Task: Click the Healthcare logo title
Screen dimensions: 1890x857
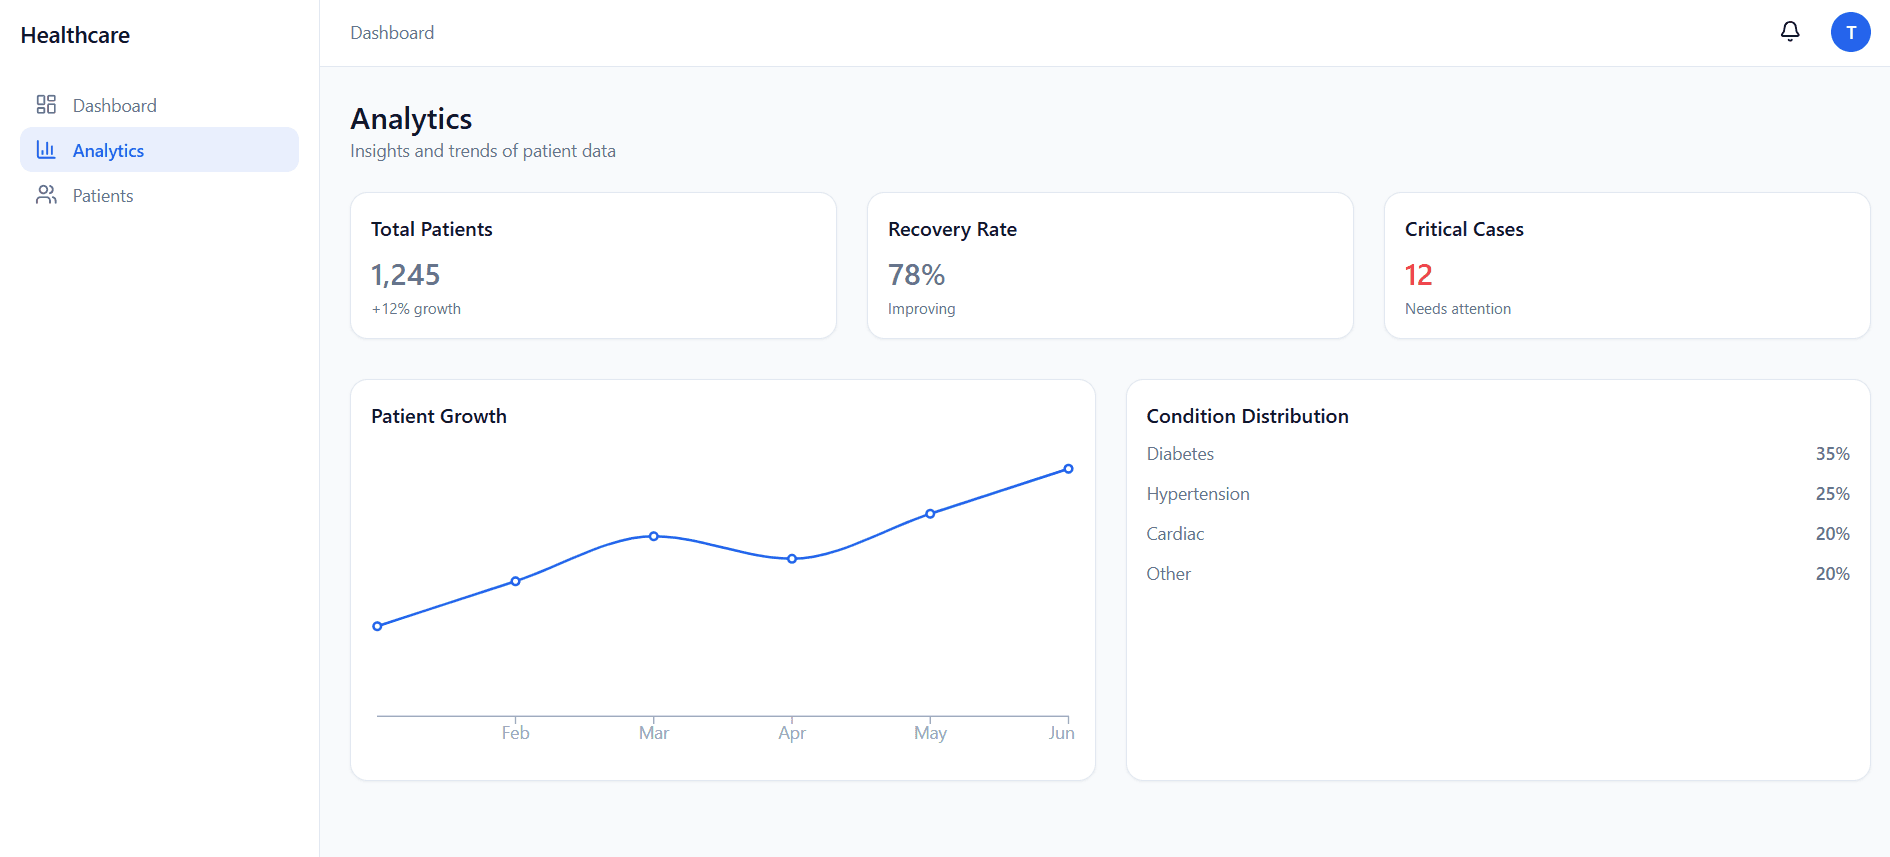Action: coord(75,35)
